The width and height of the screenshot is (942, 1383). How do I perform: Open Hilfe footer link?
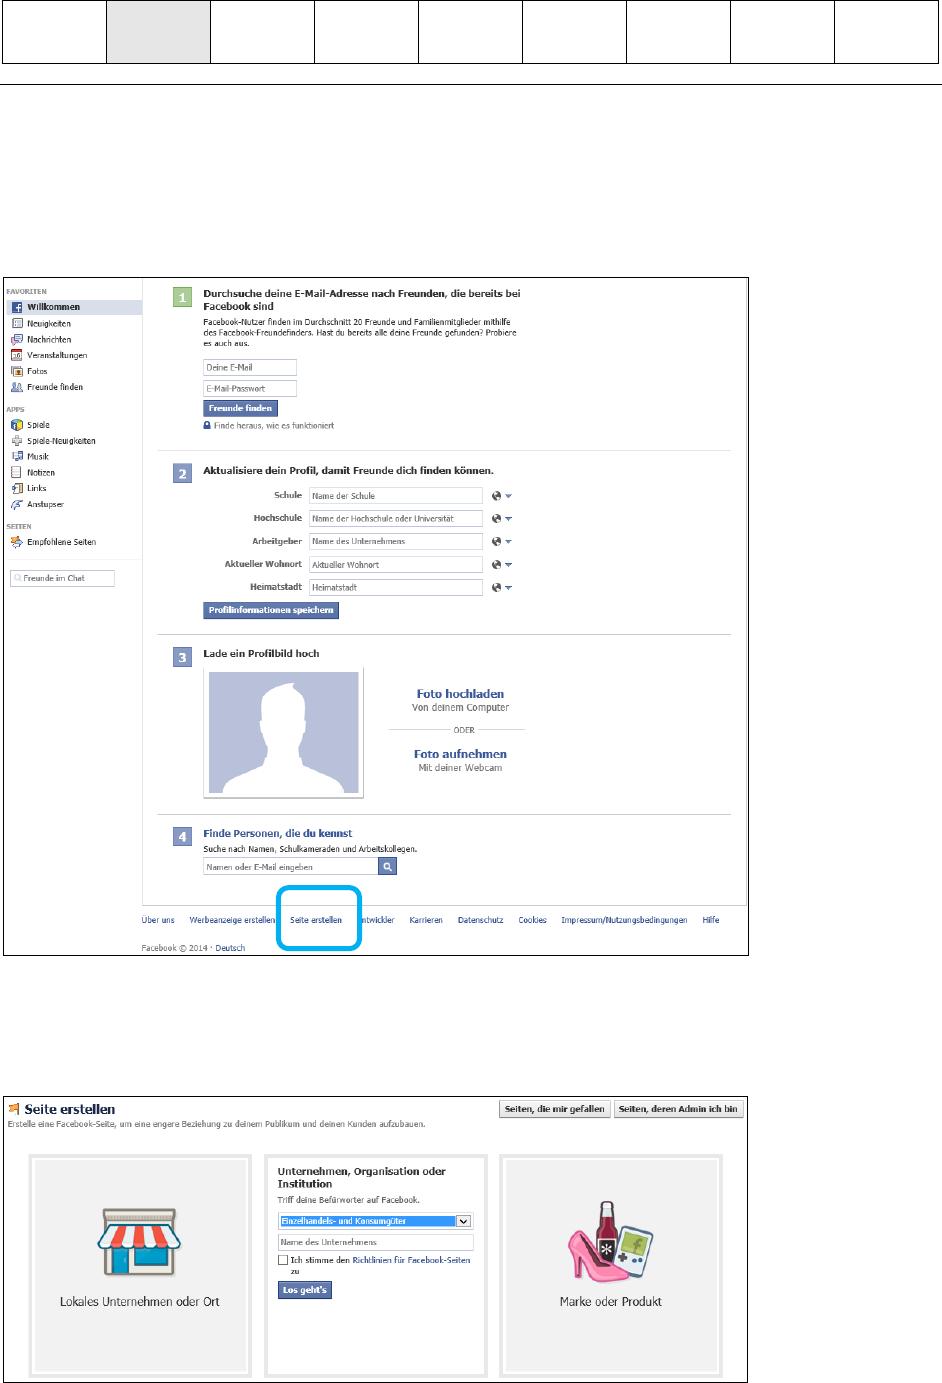pyautogui.click(x=710, y=920)
